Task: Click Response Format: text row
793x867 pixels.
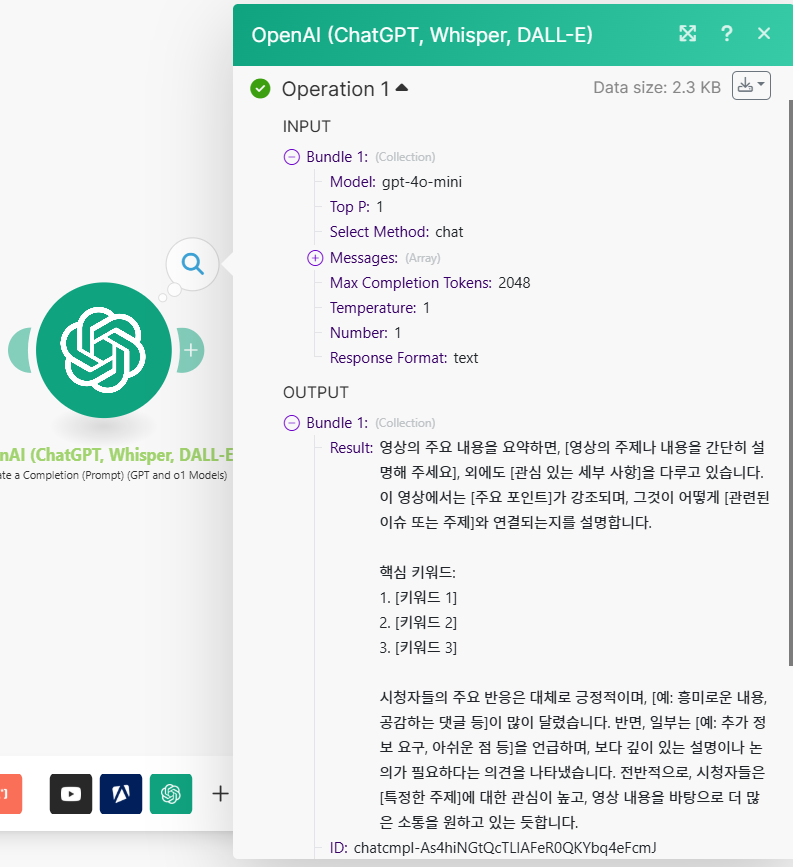Action: tap(404, 358)
